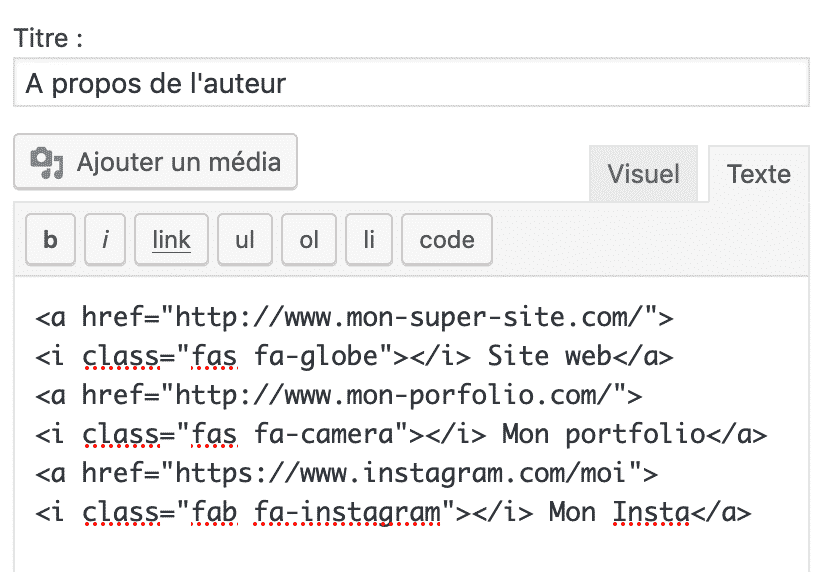
Task: Insert an ordered list via ol button
Action: [x=309, y=240]
